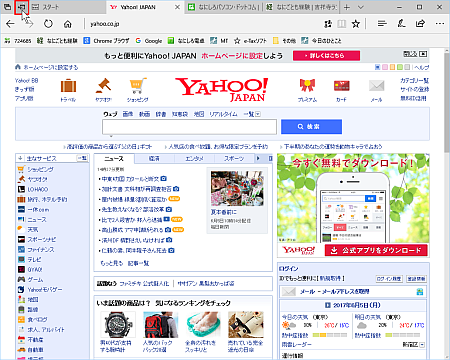Open the tabs you've set aside panel

click(x=7, y=7)
